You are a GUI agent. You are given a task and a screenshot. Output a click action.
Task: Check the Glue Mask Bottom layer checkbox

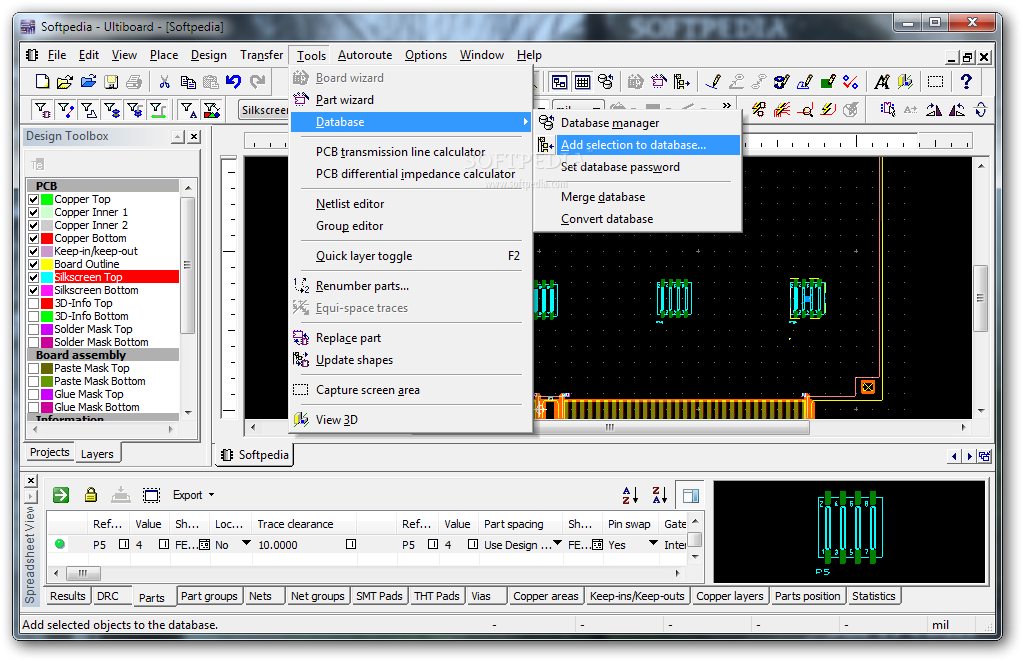coord(33,407)
